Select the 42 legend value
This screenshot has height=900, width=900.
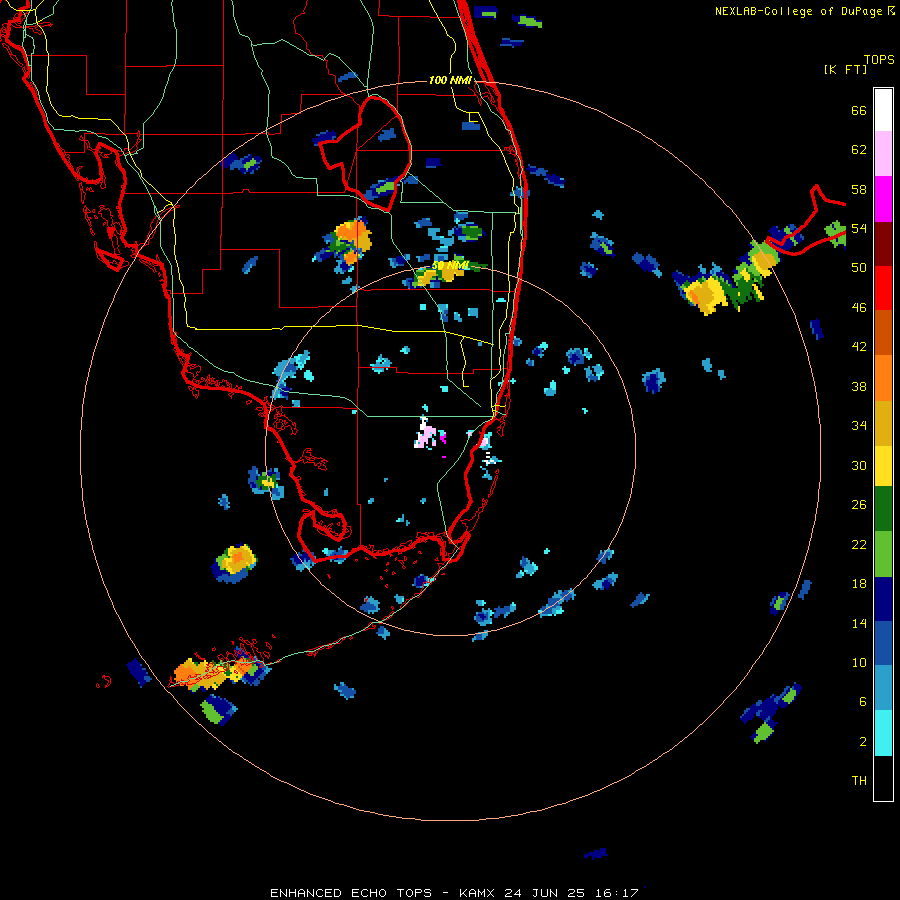(859, 347)
